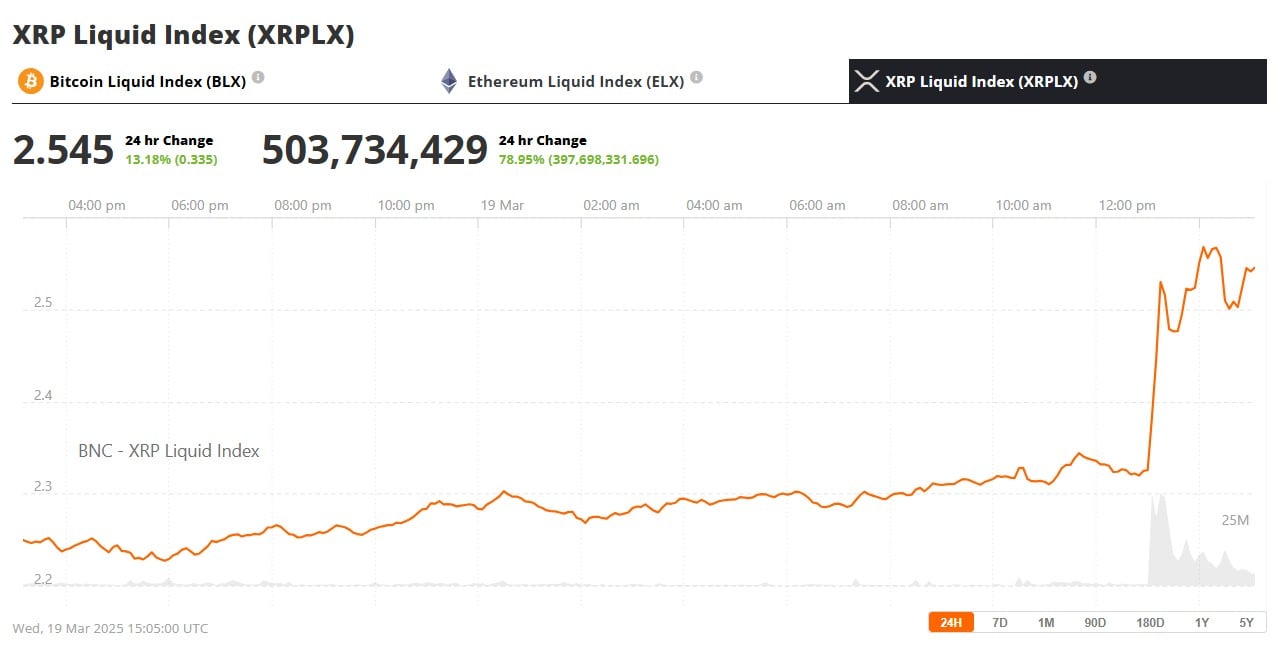Click the 19 Mar date marker
This screenshot has width=1282, height=652.
501,205
